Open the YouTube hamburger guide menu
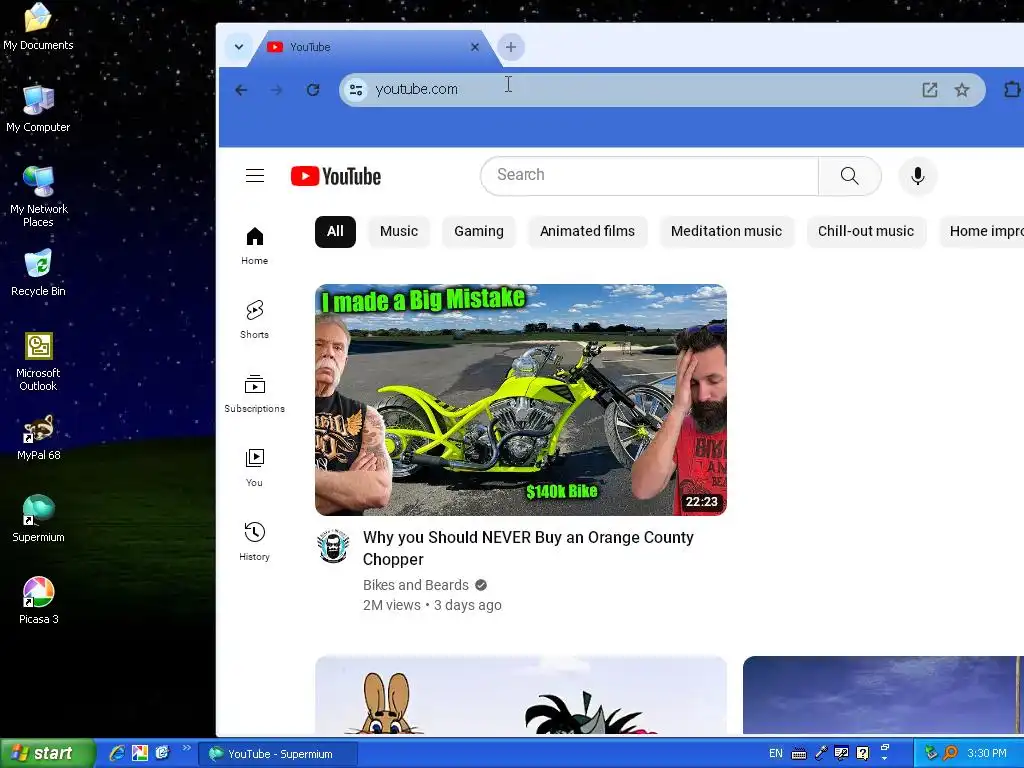1024x768 pixels. tap(255, 176)
